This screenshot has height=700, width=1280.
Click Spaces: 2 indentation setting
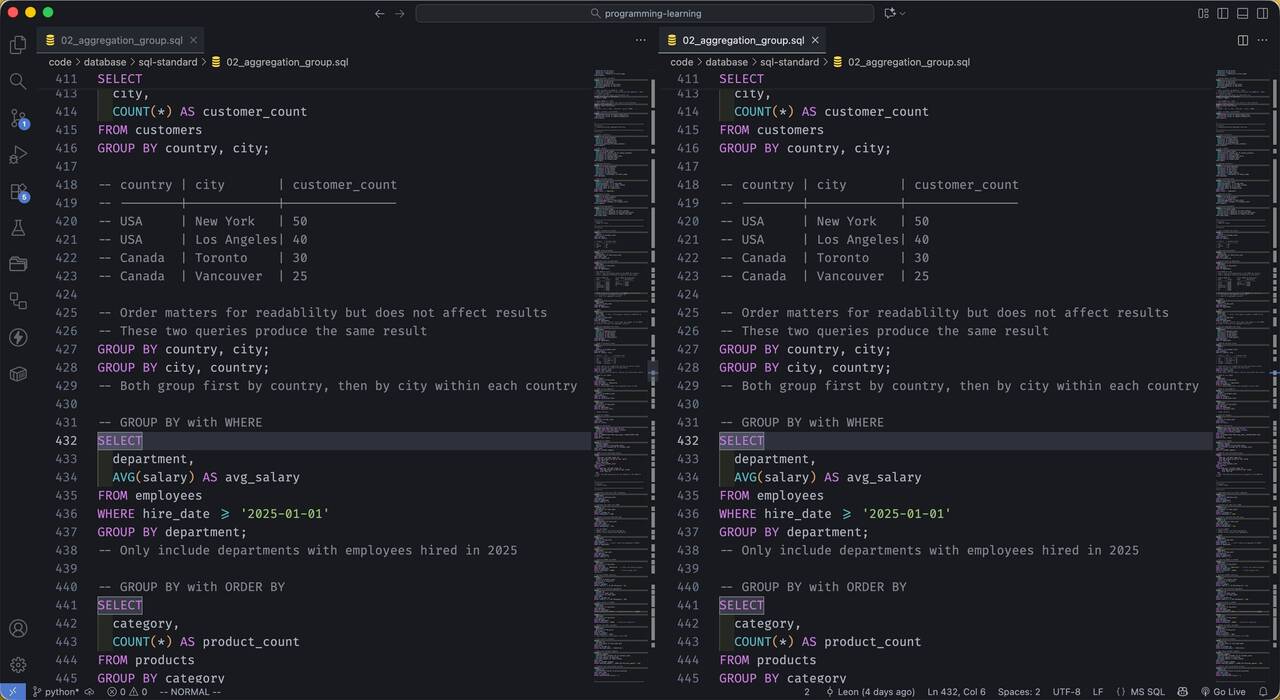click(1019, 691)
